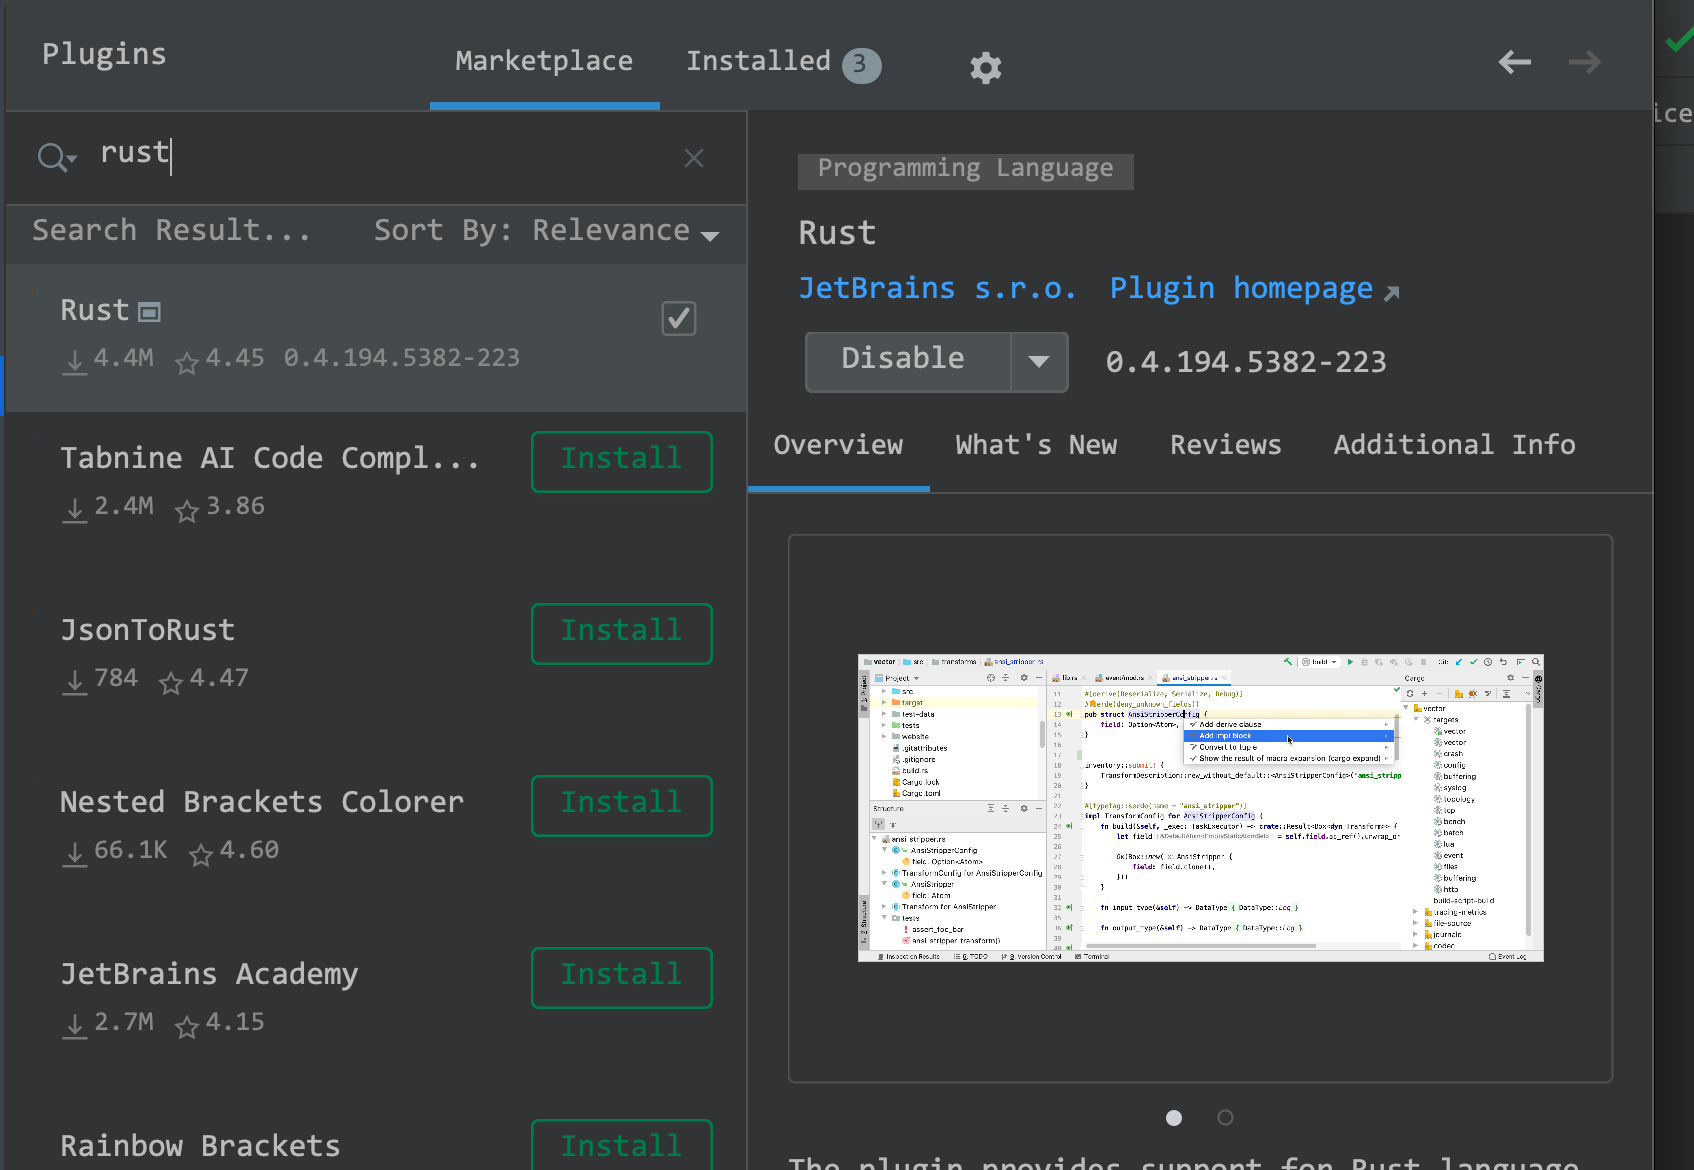This screenshot has width=1694, height=1170.
Task: Select the Rust plugin in results
Action: pyautogui.click(x=376, y=338)
